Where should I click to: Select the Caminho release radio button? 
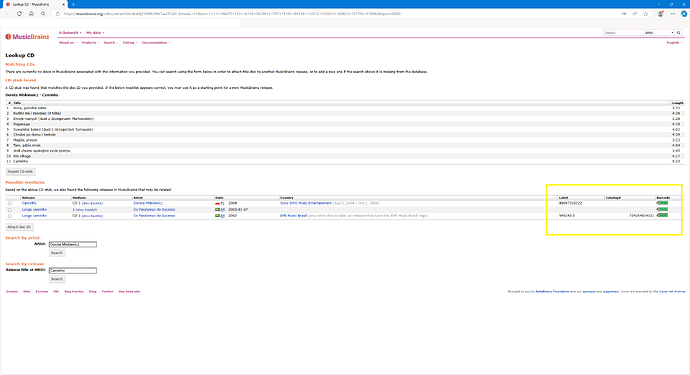coord(10,203)
